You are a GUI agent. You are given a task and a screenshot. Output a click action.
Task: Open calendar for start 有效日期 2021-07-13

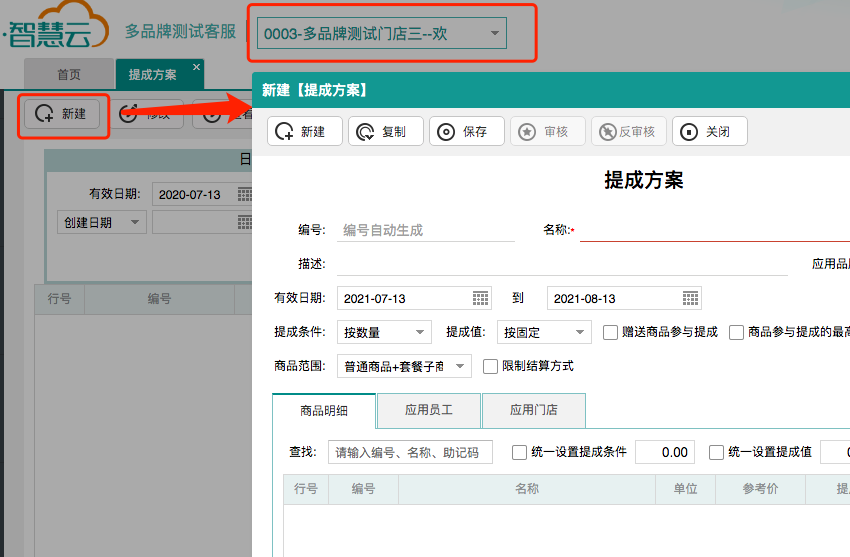tap(481, 298)
